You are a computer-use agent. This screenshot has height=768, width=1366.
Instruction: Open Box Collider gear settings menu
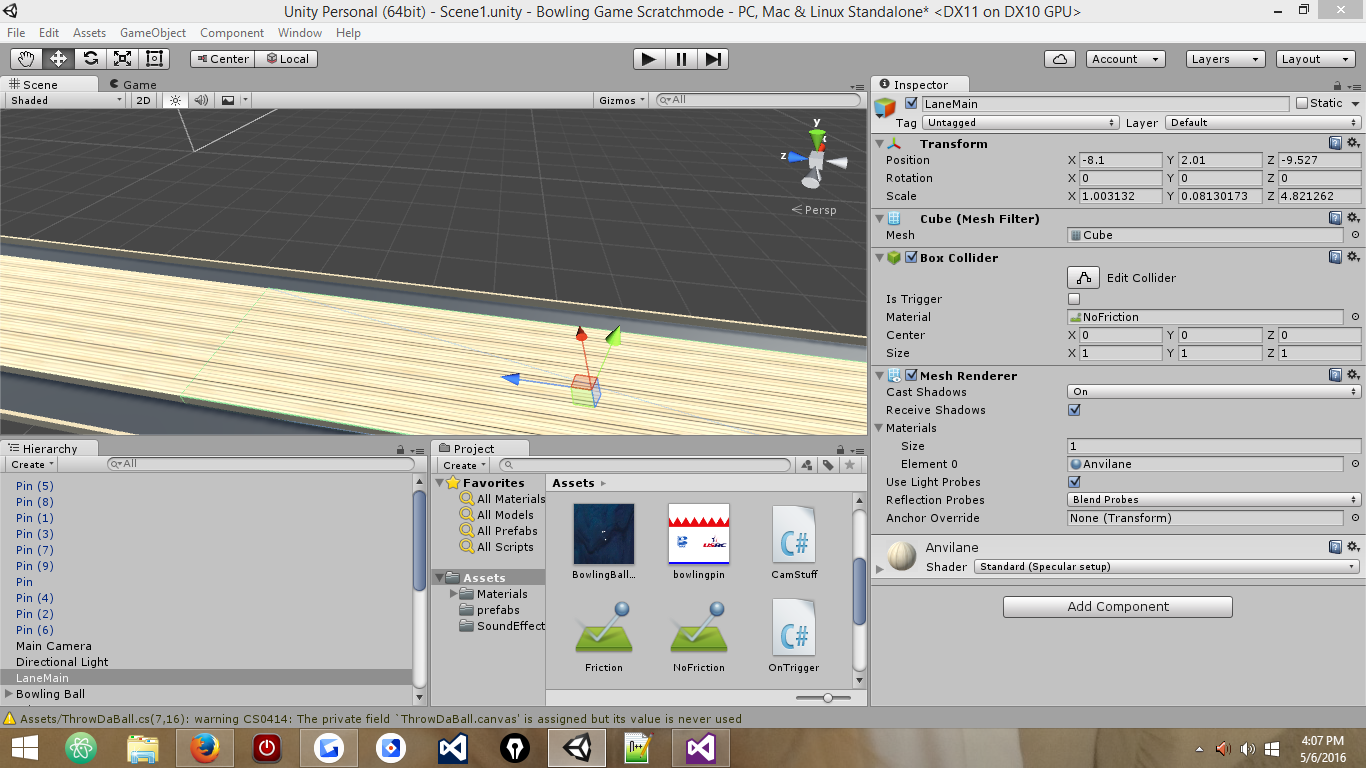[1353, 257]
